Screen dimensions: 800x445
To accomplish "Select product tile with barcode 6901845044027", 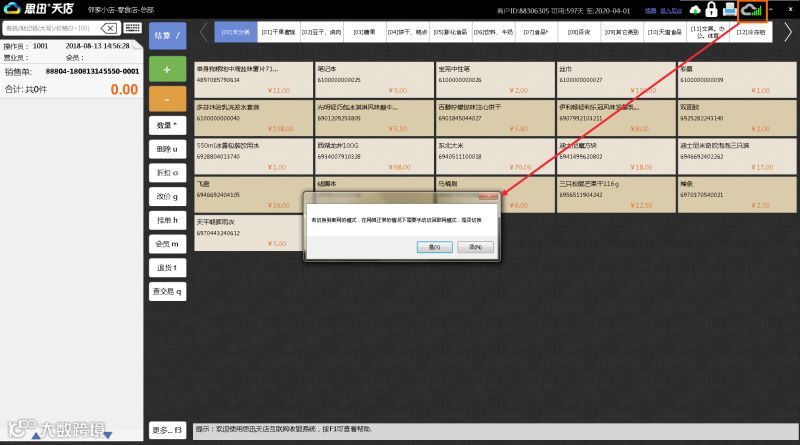I will pos(495,118).
